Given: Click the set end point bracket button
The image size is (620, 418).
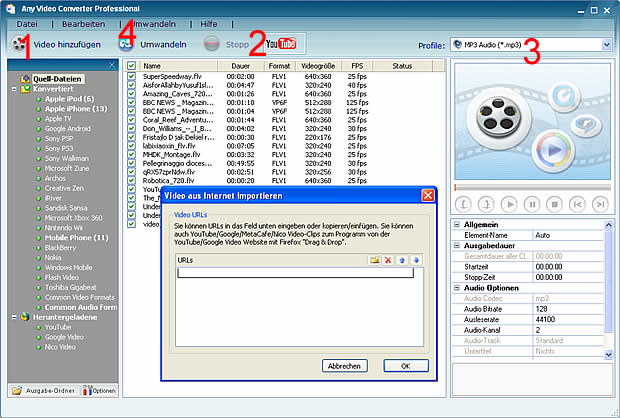Looking at the screenshot, I should 486,204.
